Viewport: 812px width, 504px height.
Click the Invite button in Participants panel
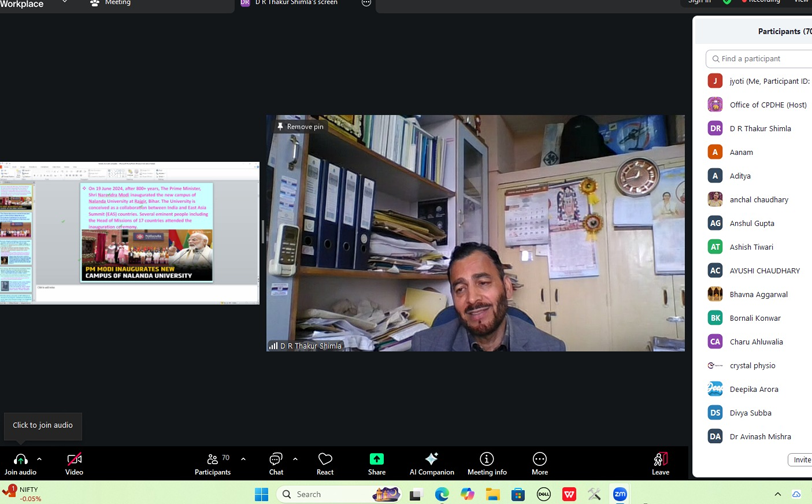click(801, 460)
